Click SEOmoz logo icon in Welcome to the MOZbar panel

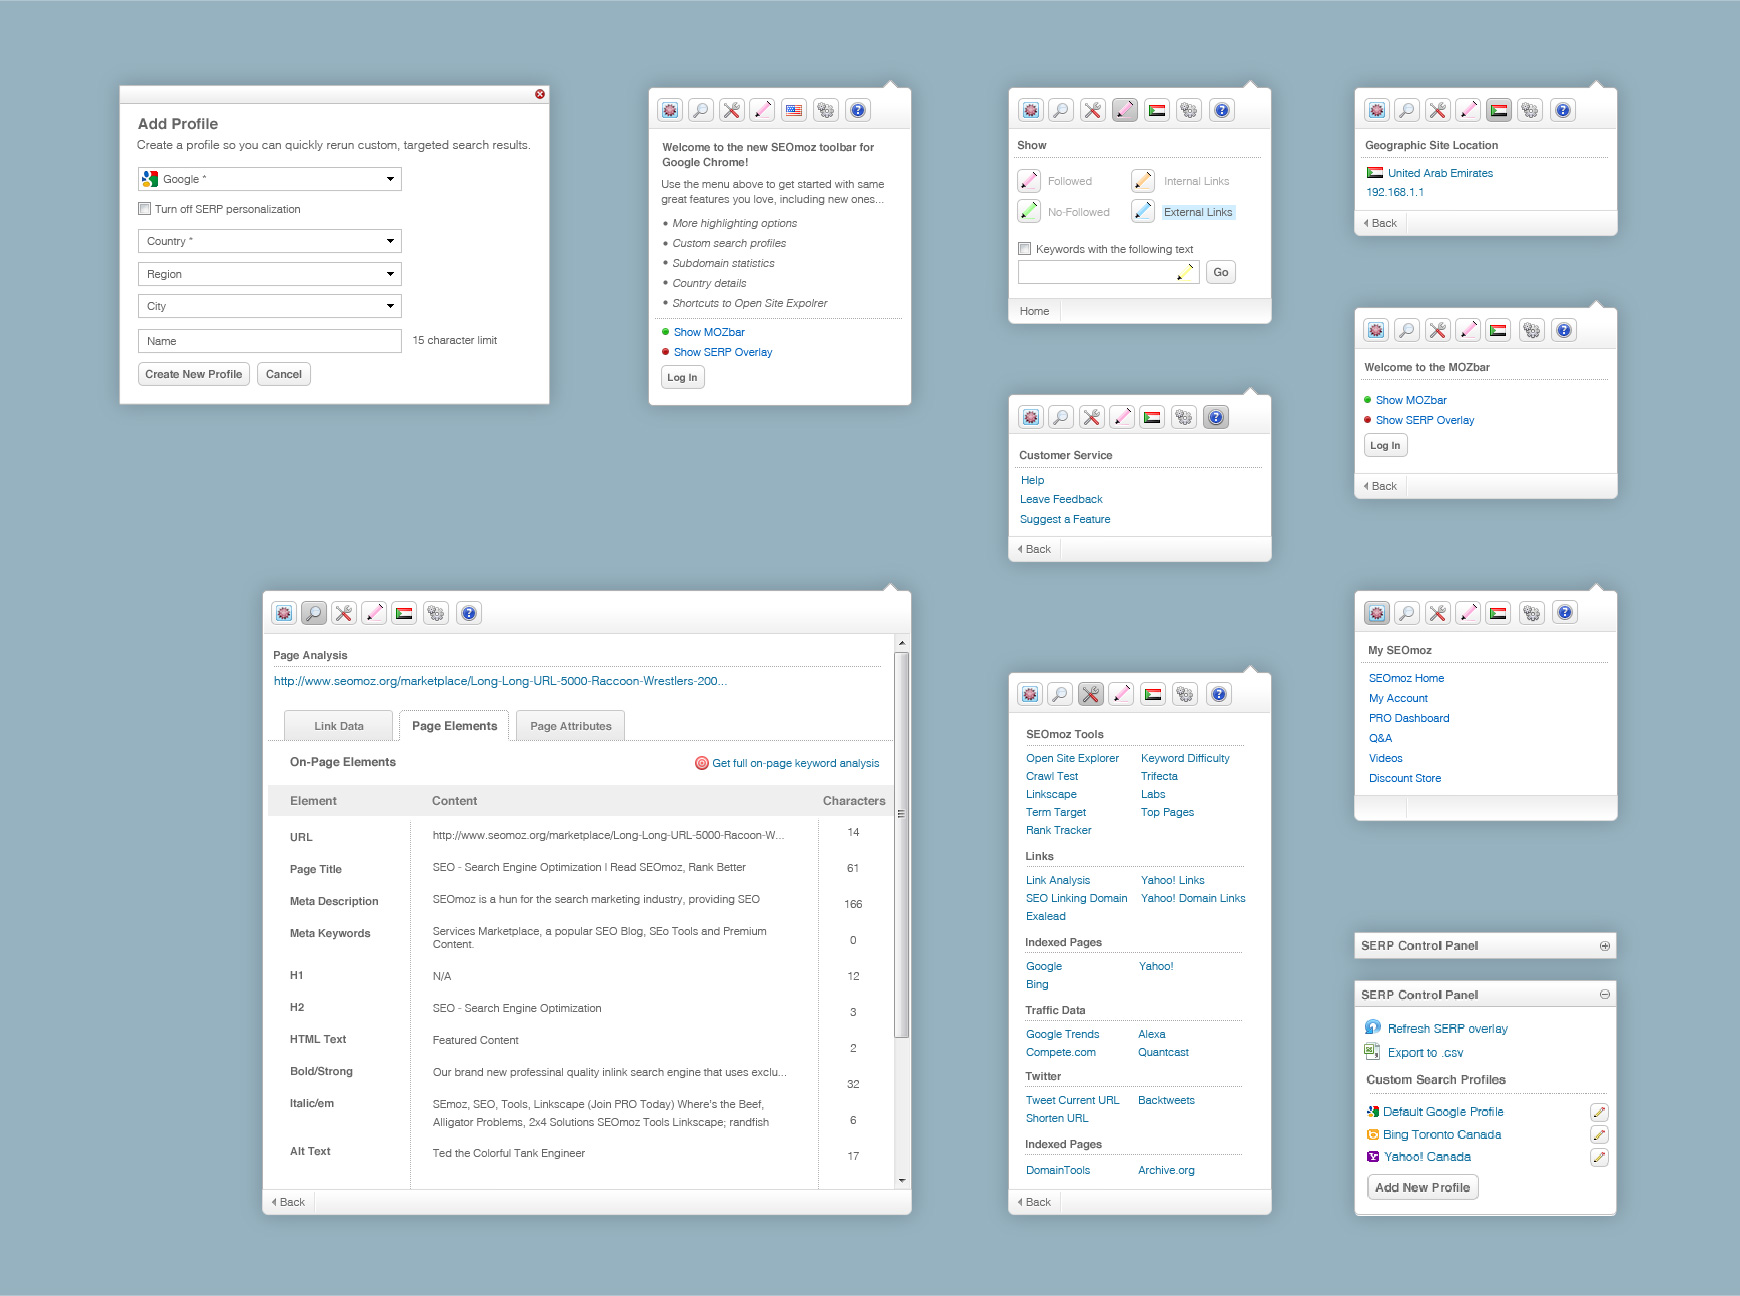pos(1376,330)
